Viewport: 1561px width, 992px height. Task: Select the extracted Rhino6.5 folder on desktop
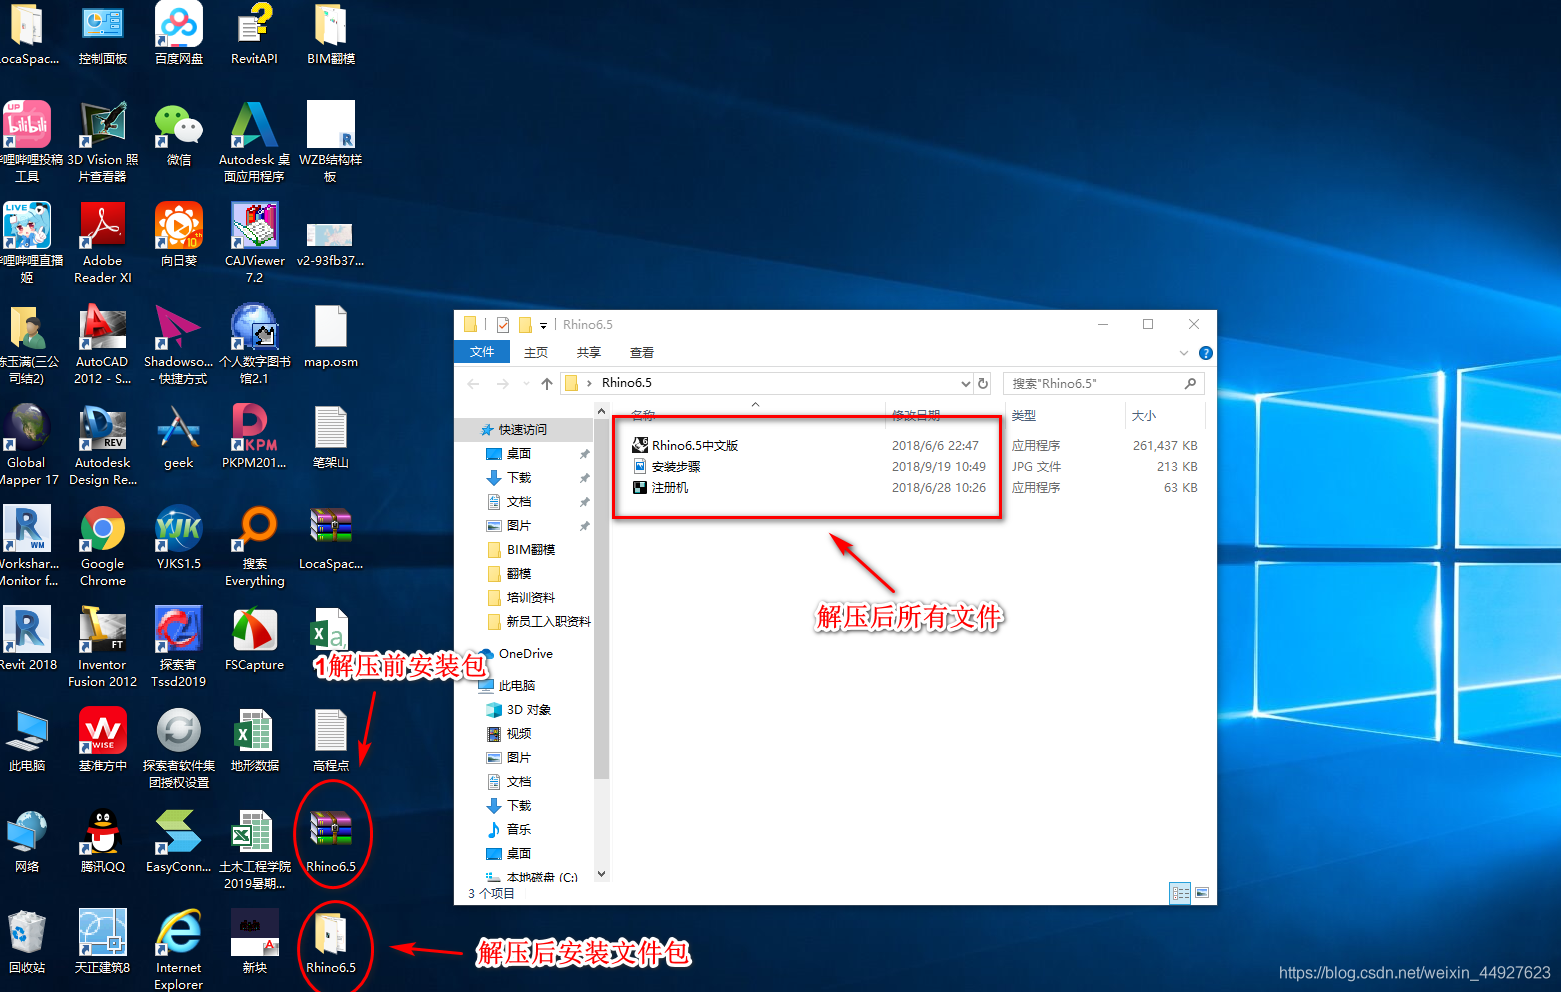point(331,942)
